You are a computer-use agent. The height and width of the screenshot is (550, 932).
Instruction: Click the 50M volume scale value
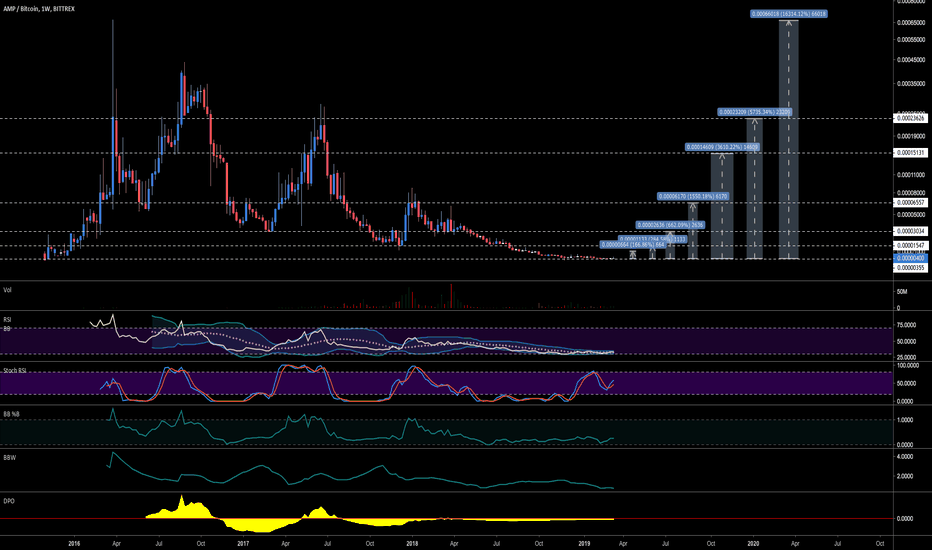[902, 292]
